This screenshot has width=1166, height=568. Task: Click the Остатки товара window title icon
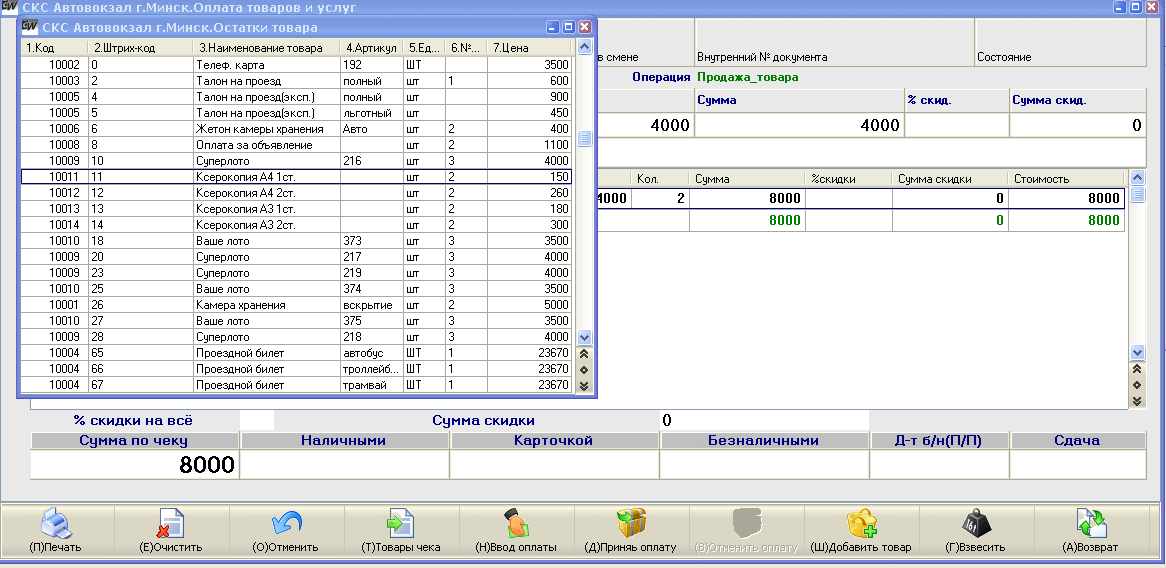click(x=29, y=28)
